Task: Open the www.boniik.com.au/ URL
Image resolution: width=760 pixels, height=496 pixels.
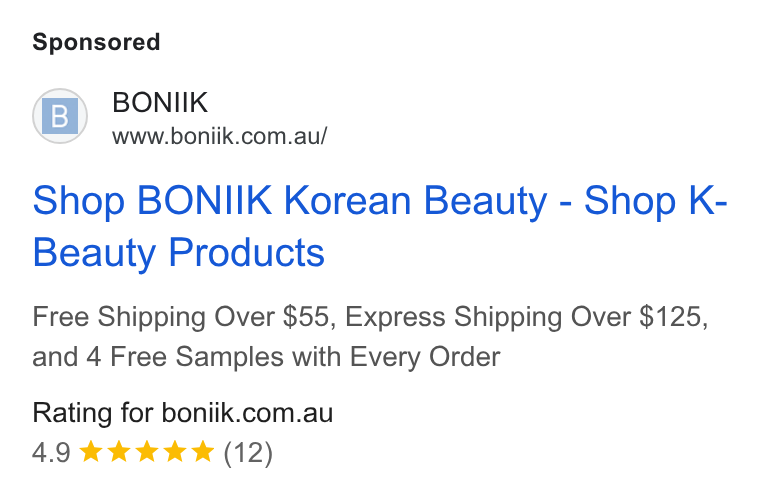Action: tap(220, 136)
